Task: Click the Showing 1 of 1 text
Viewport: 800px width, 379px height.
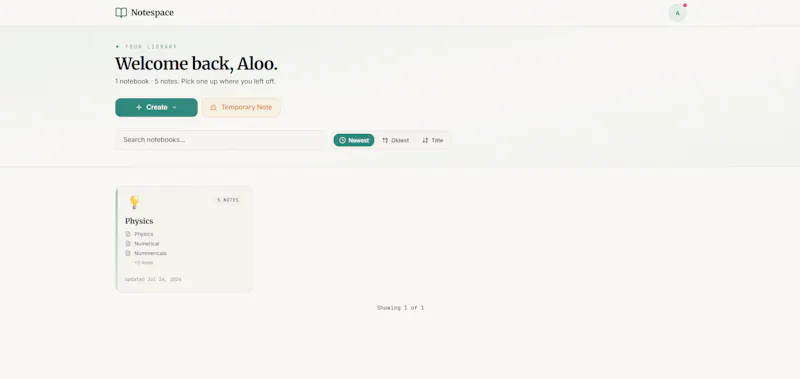Action: (x=401, y=308)
